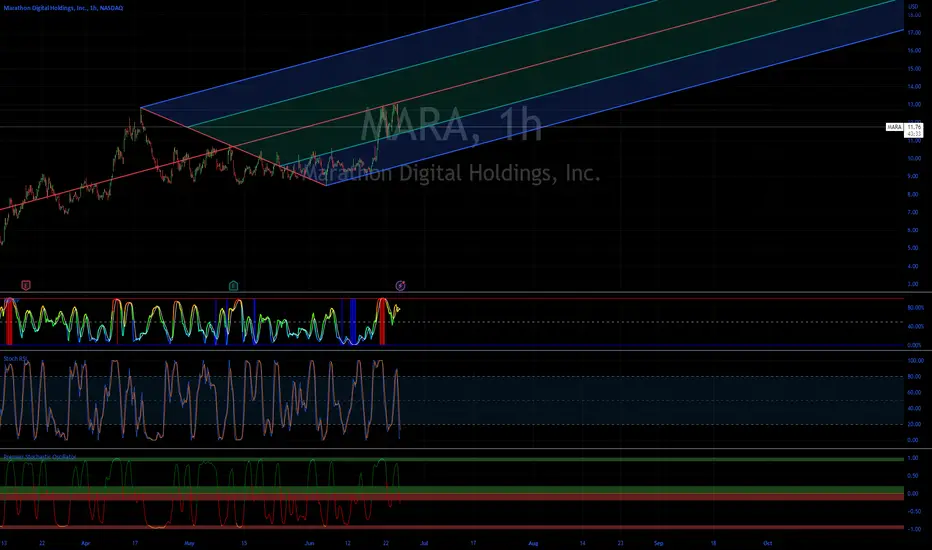Click the 80.00% oscillator scale label

point(915,308)
